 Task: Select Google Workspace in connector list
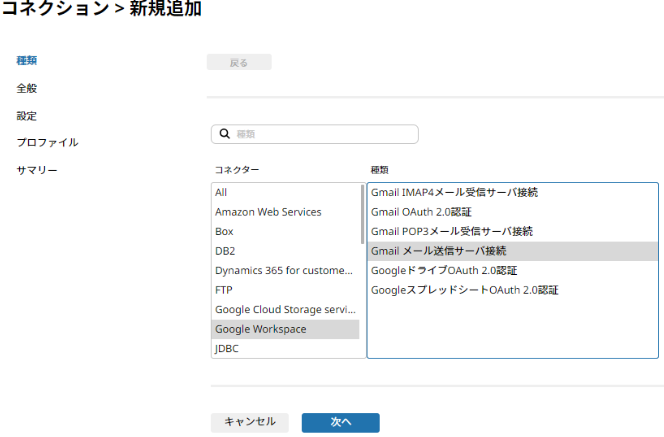coord(285,329)
